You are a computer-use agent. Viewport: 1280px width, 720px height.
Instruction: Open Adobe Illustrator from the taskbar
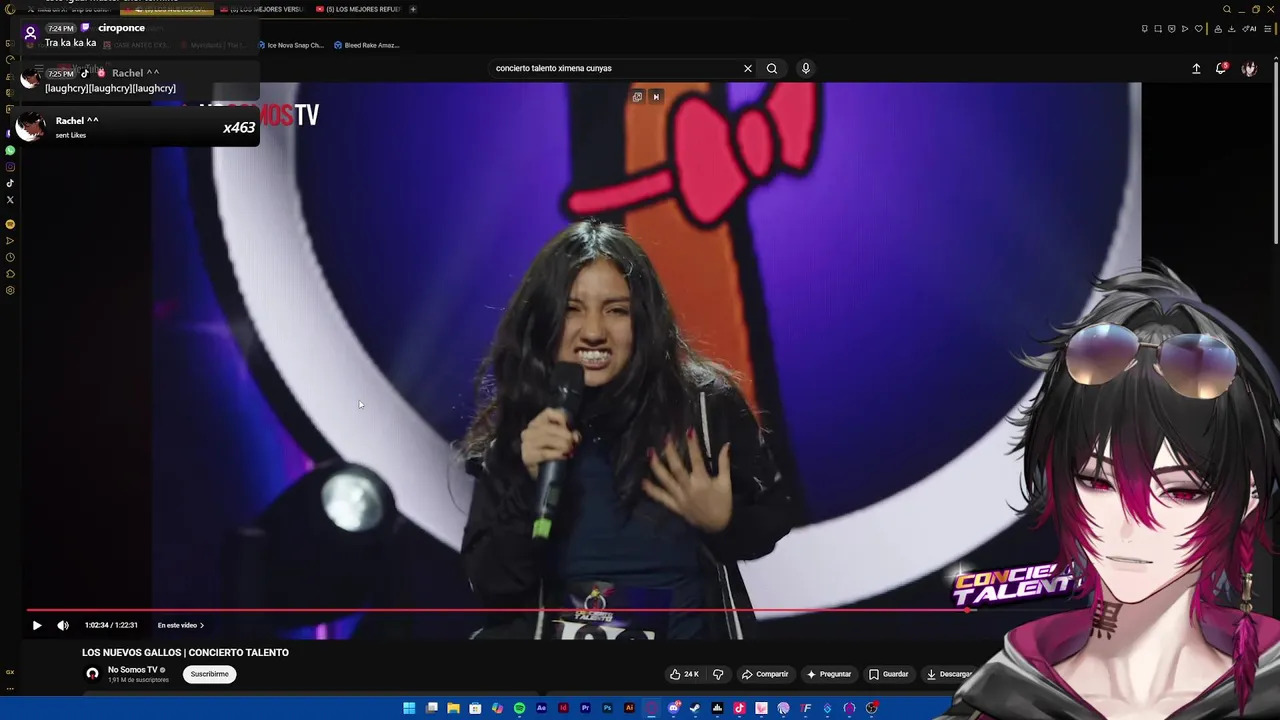[x=629, y=708]
